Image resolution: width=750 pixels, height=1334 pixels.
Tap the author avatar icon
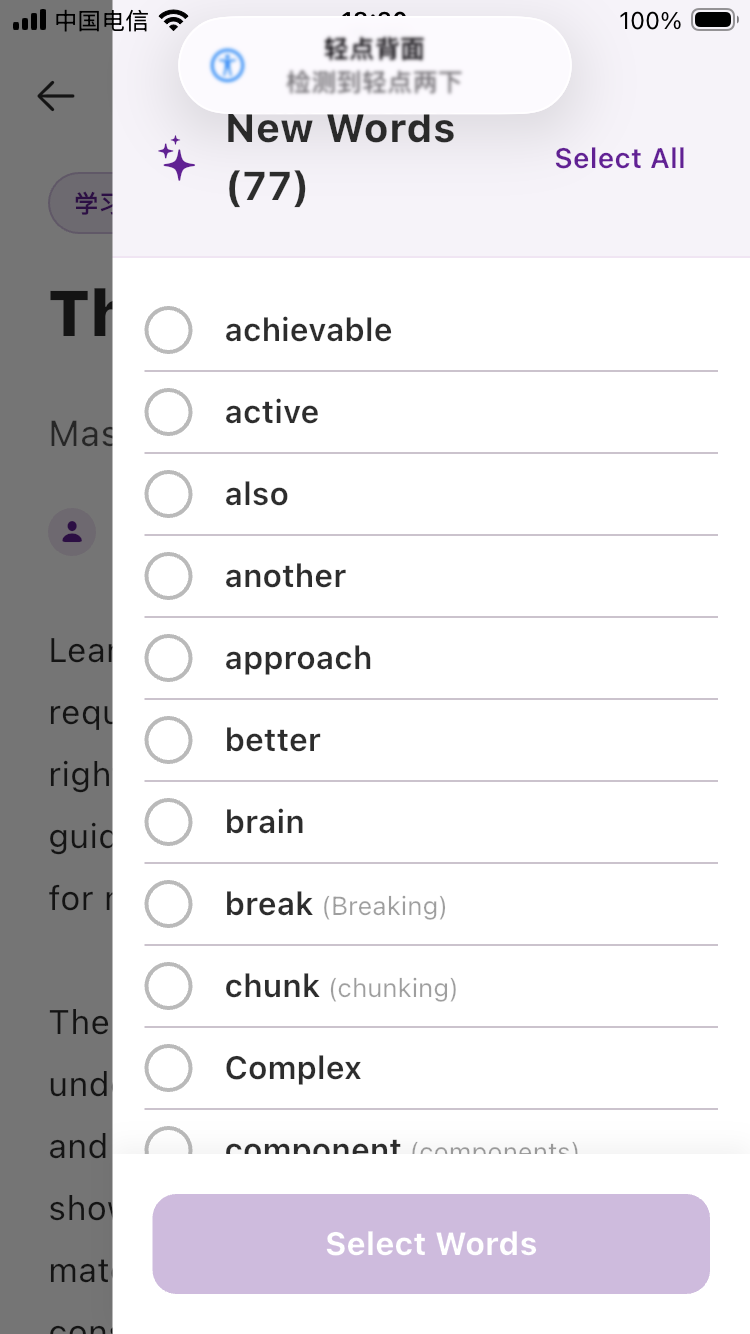tap(72, 532)
